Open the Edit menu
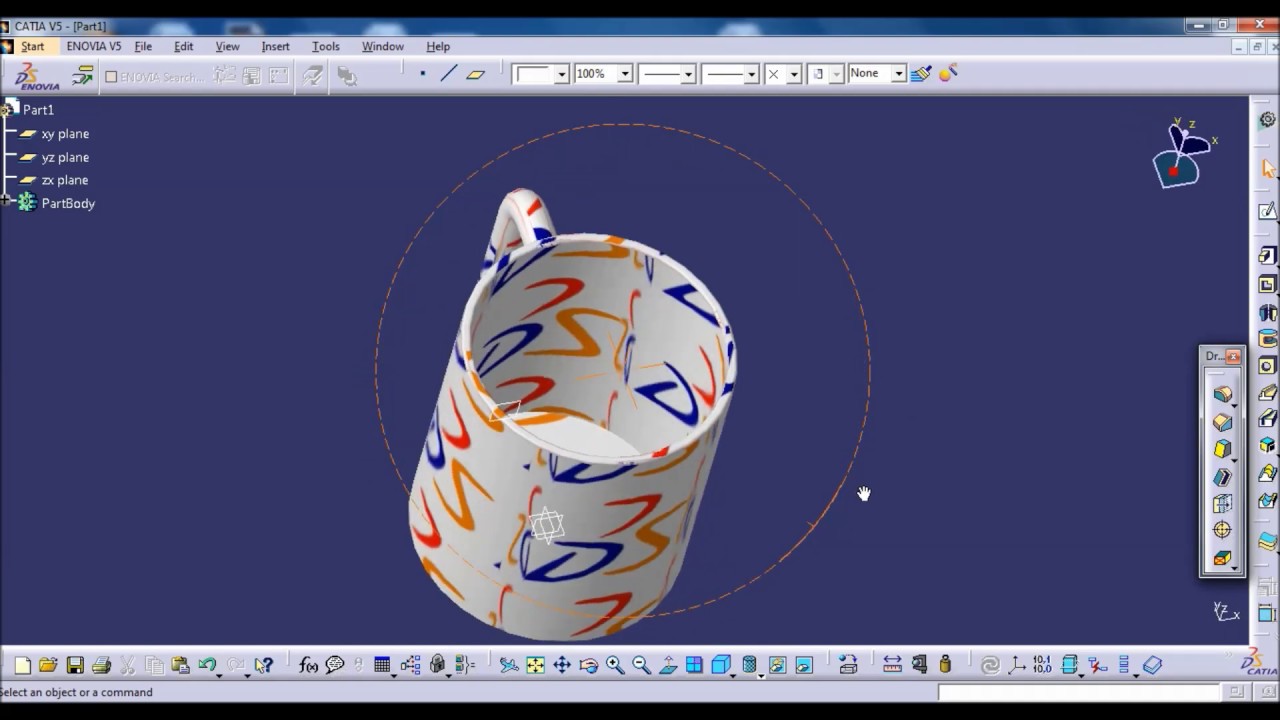Screen dimensions: 1280x720 pyautogui.click(x=184, y=46)
